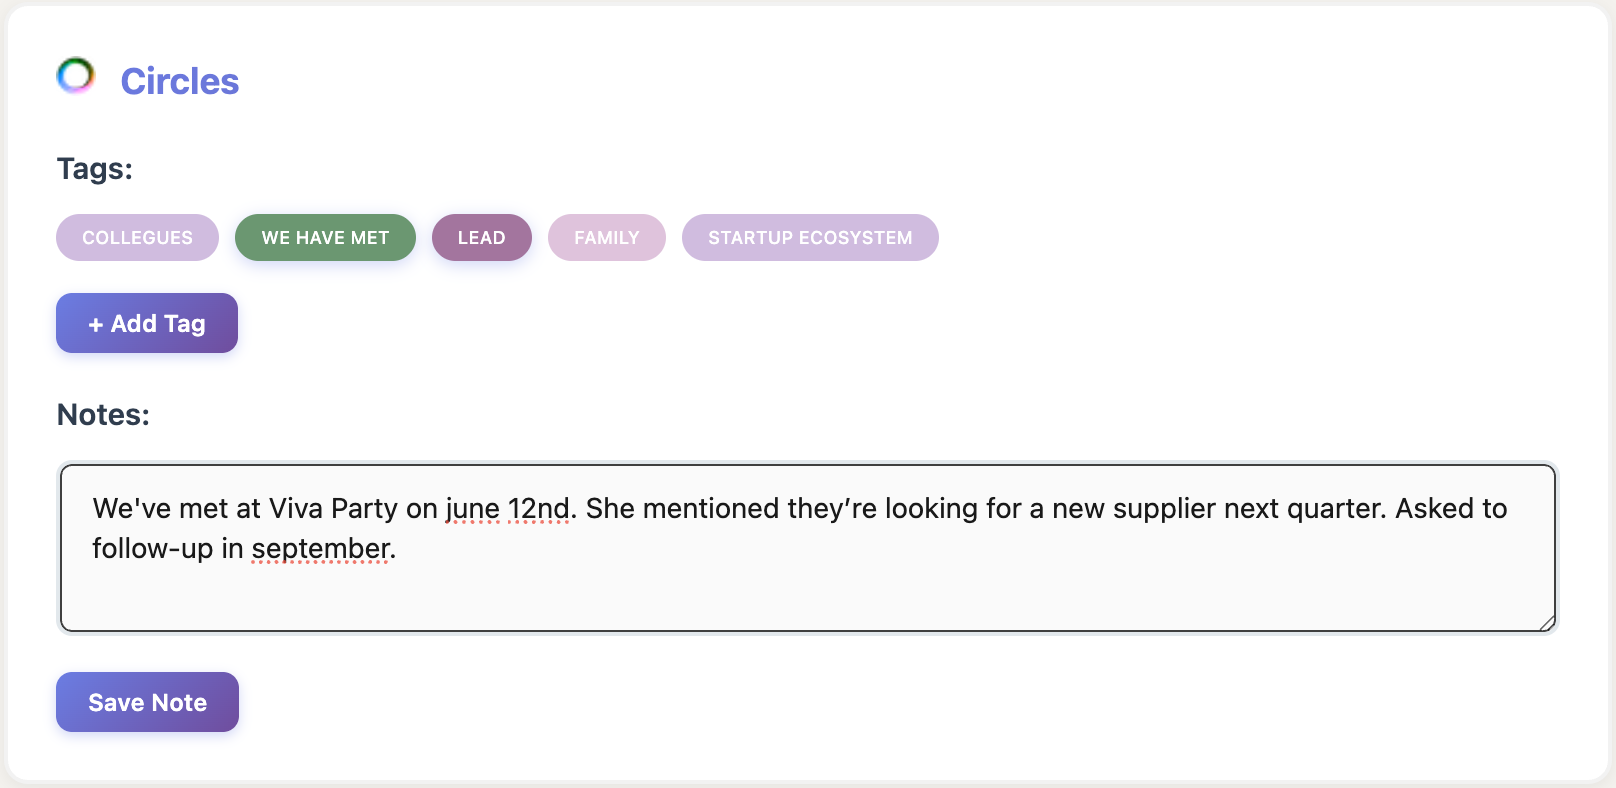Click the misspelled word "june" in notes
Screen dimensions: 1616x788
[472, 509]
